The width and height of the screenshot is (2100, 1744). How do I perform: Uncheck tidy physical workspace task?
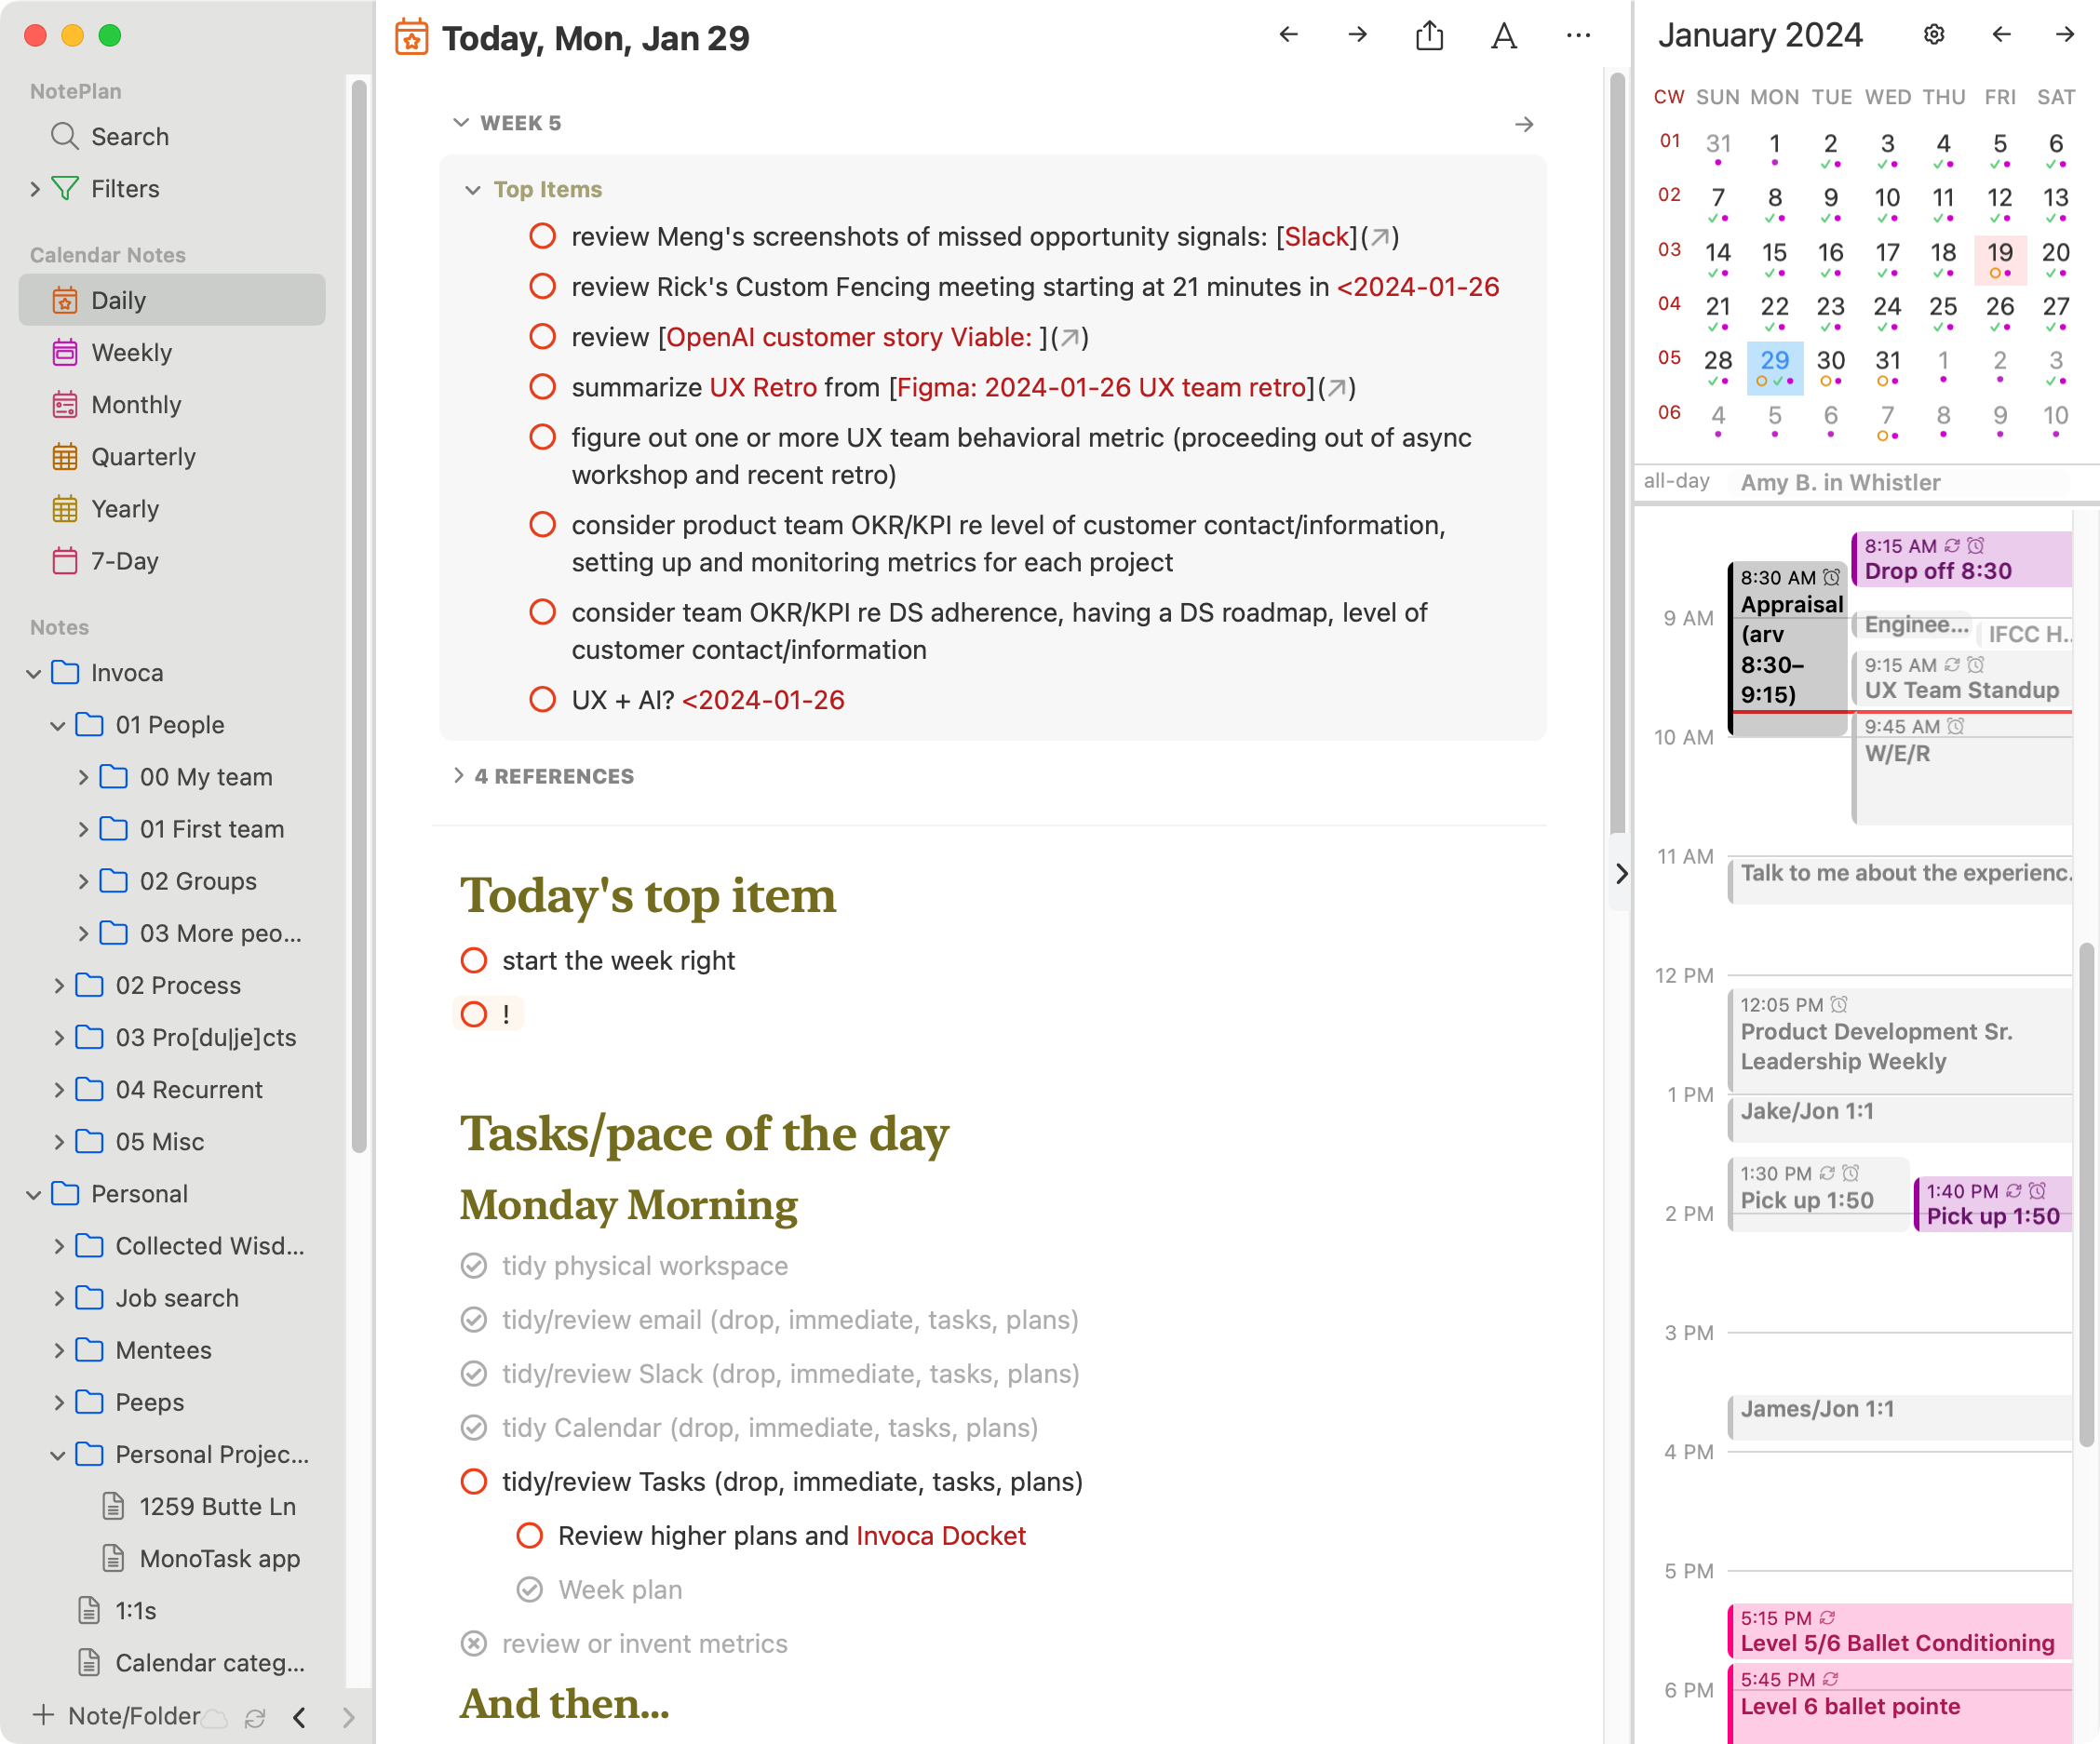(474, 1266)
